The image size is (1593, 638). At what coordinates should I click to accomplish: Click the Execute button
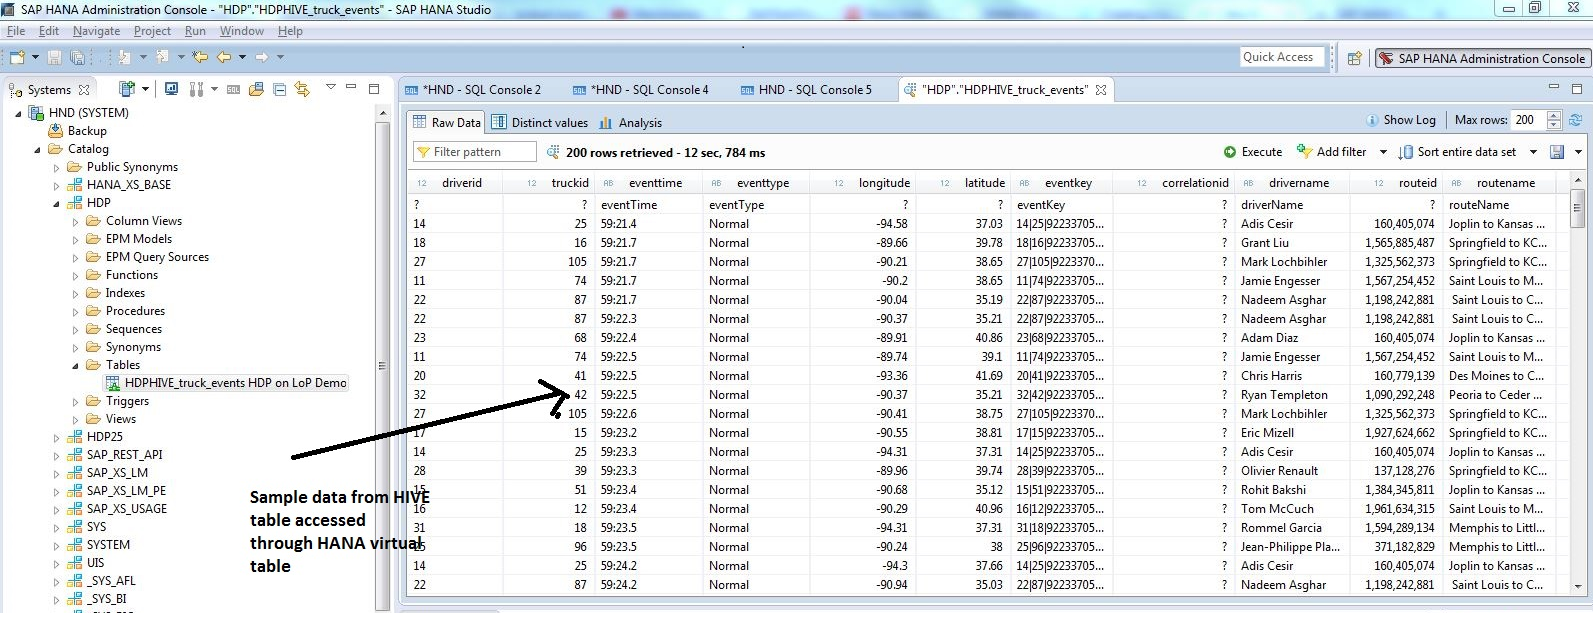1252,152
